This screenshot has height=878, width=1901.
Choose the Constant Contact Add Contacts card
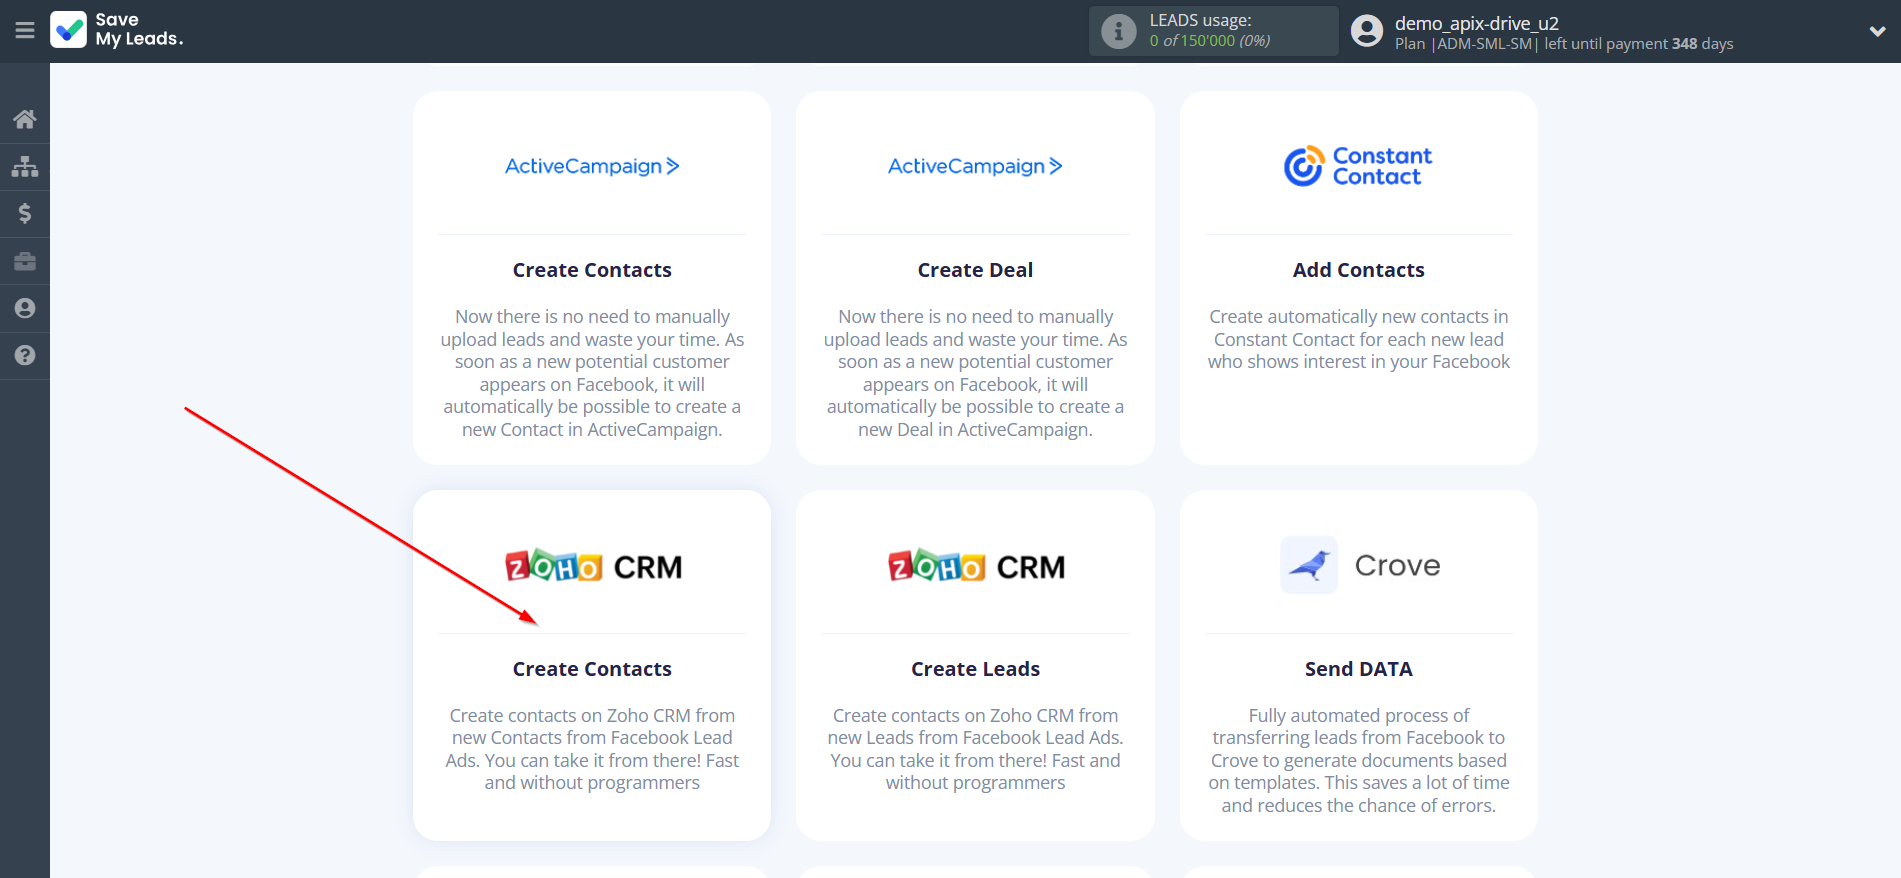[1358, 278]
